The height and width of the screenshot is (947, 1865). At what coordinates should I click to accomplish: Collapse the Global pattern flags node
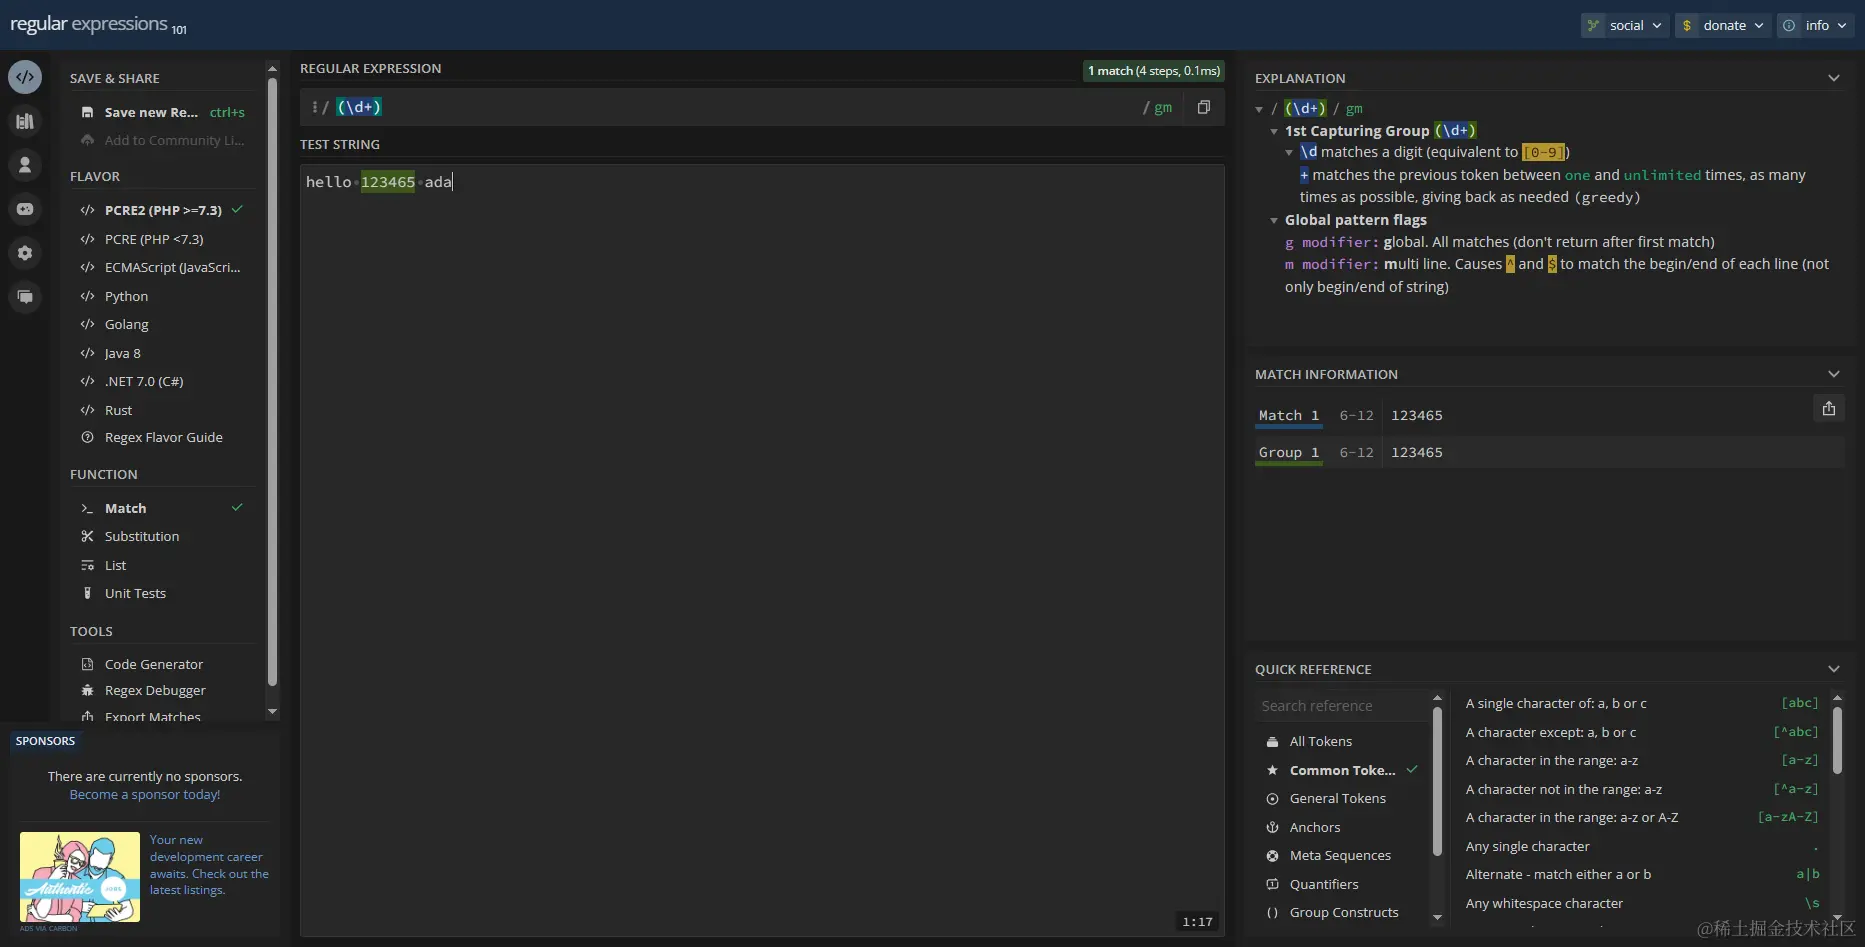coord(1274,220)
